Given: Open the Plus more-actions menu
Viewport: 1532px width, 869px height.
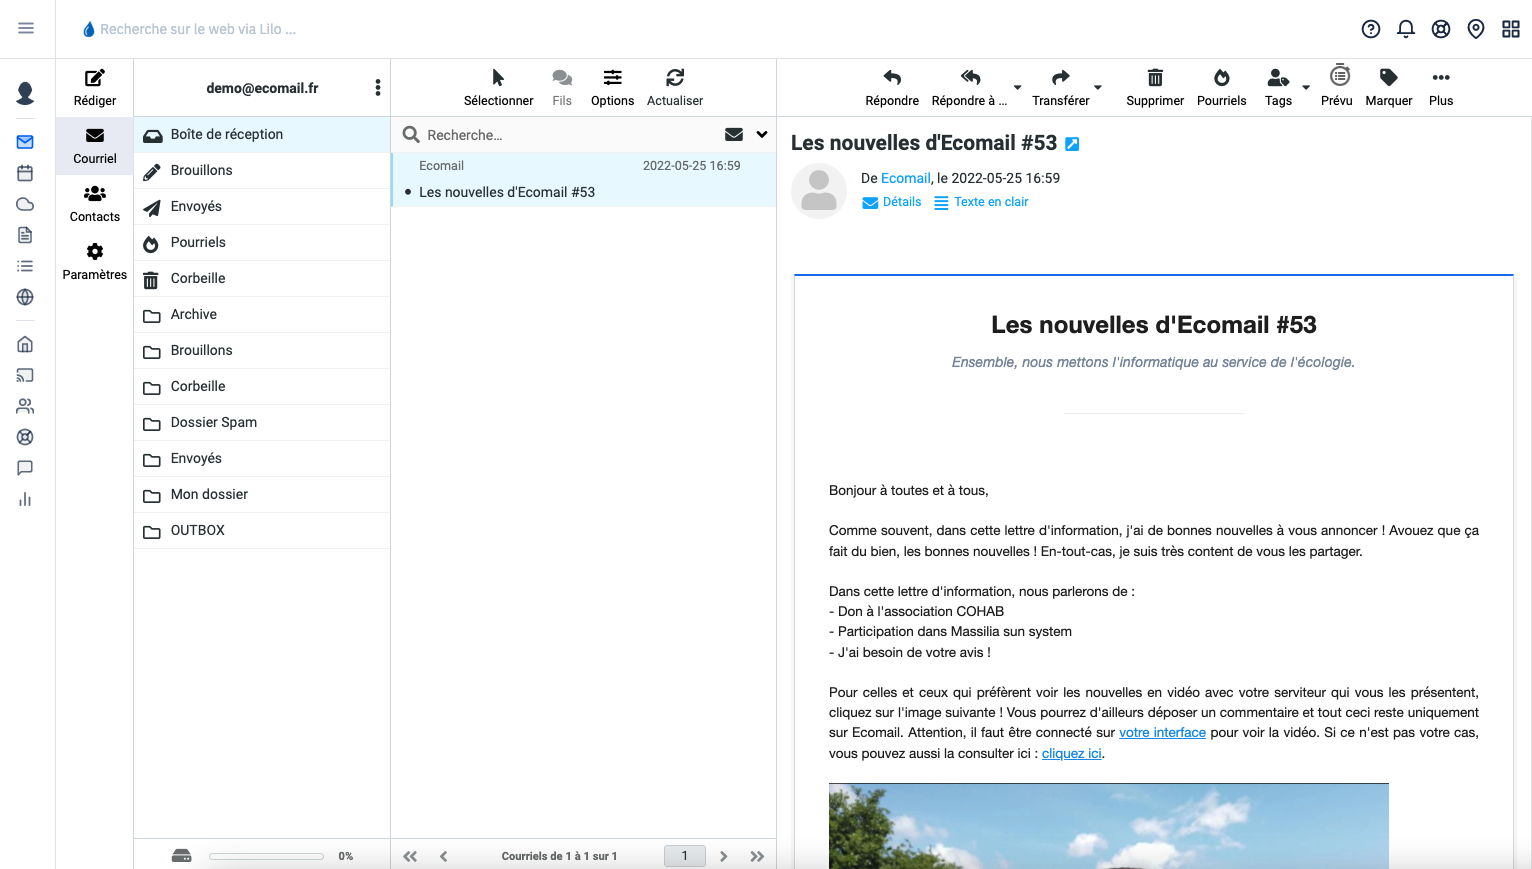Looking at the screenshot, I should coord(1441,88).
